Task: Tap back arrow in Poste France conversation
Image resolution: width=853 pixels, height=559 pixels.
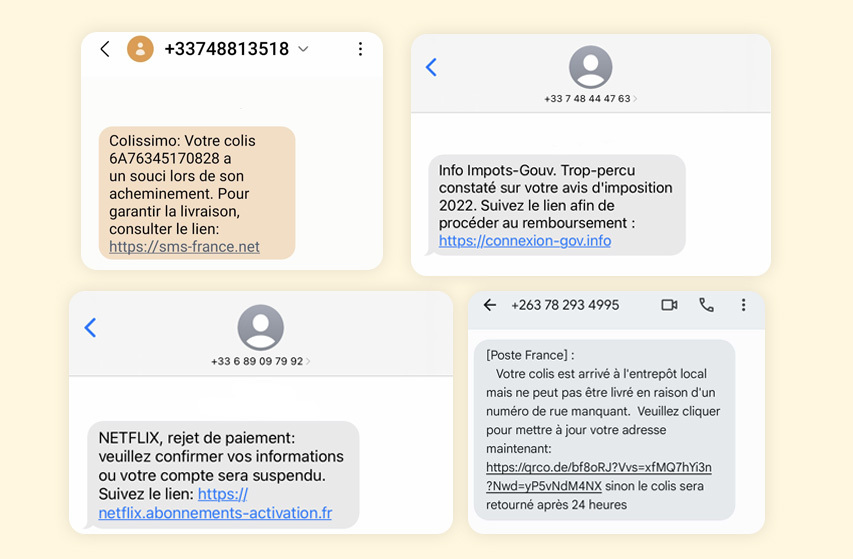Action: pos(489,305)
